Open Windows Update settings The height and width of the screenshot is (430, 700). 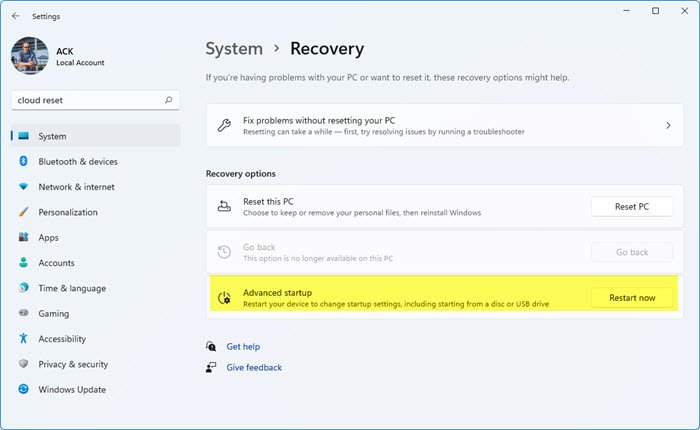pyautogui.click(x=72, y=390)
